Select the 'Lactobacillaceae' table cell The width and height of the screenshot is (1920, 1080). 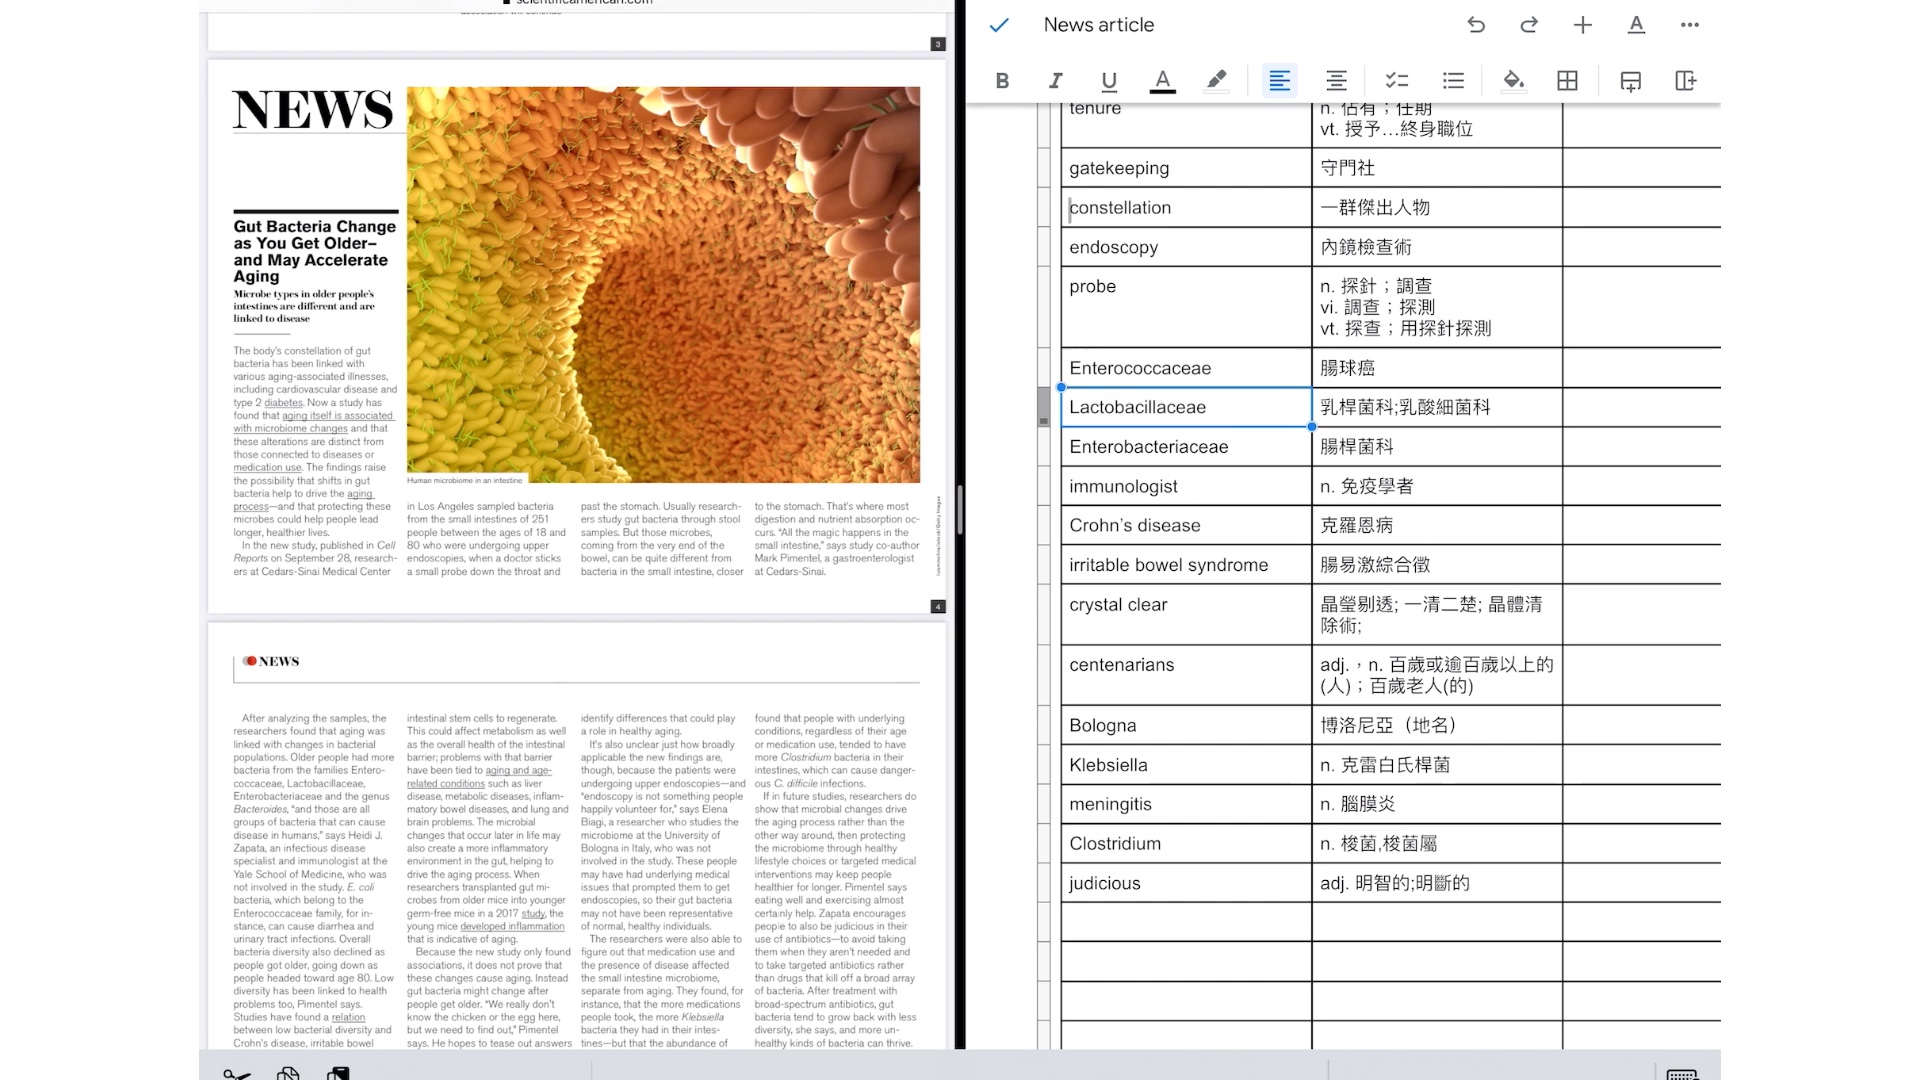(1186, 407)
